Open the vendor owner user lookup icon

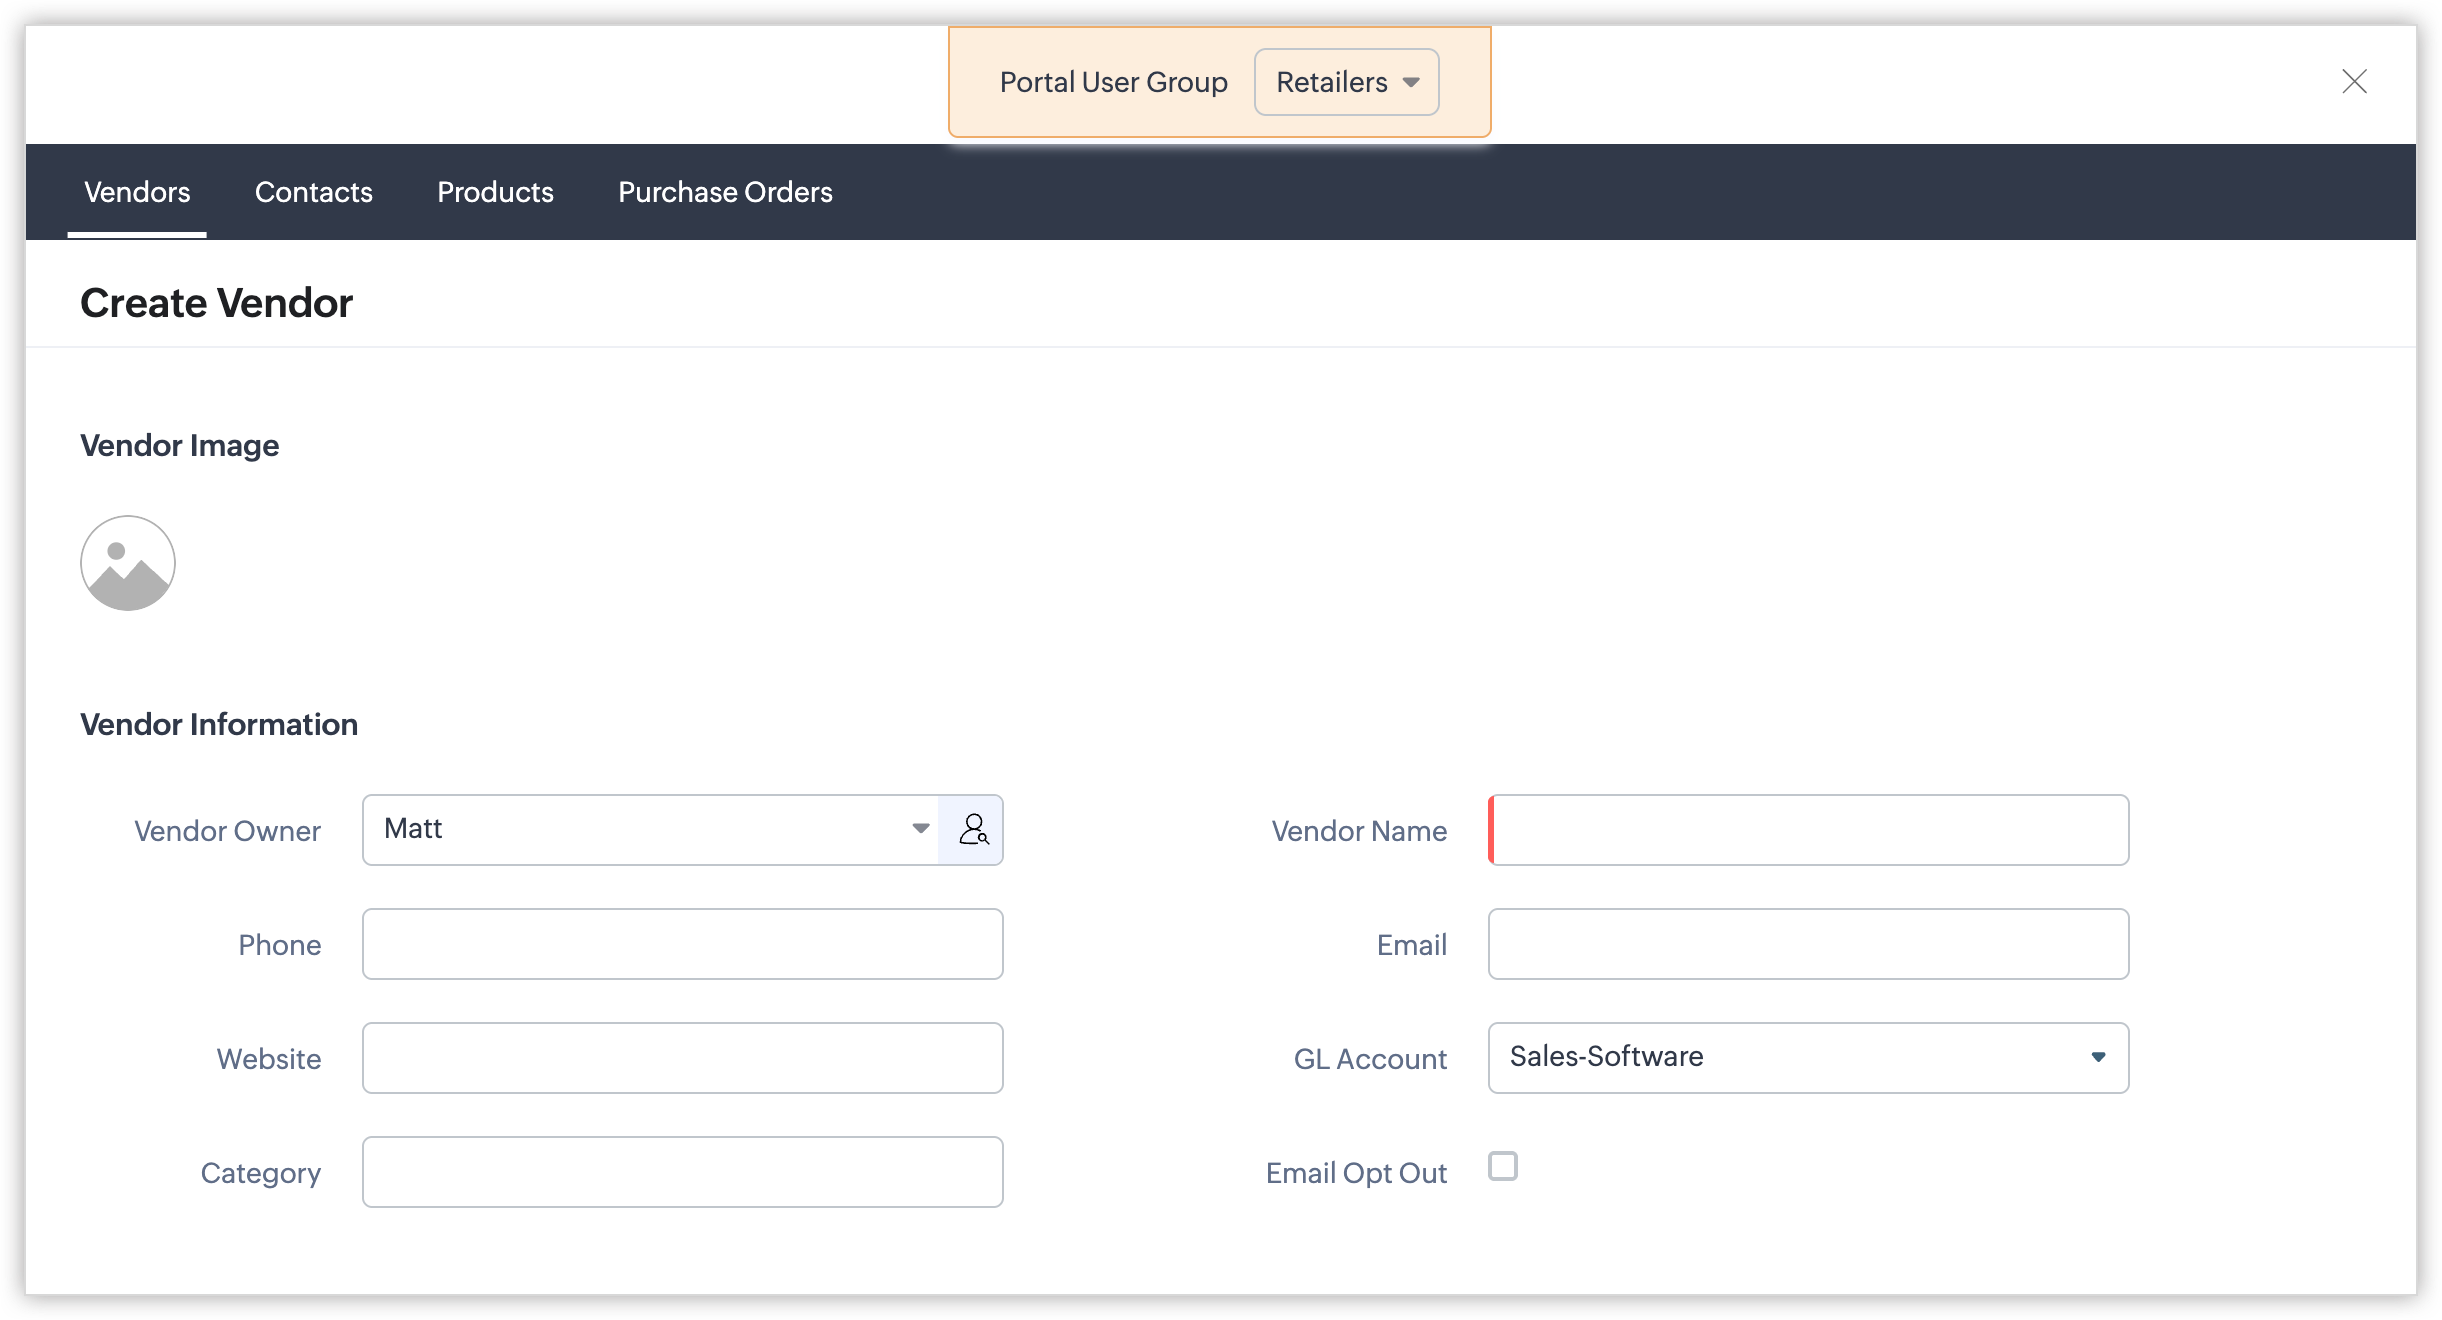click(x=972, y=830)
